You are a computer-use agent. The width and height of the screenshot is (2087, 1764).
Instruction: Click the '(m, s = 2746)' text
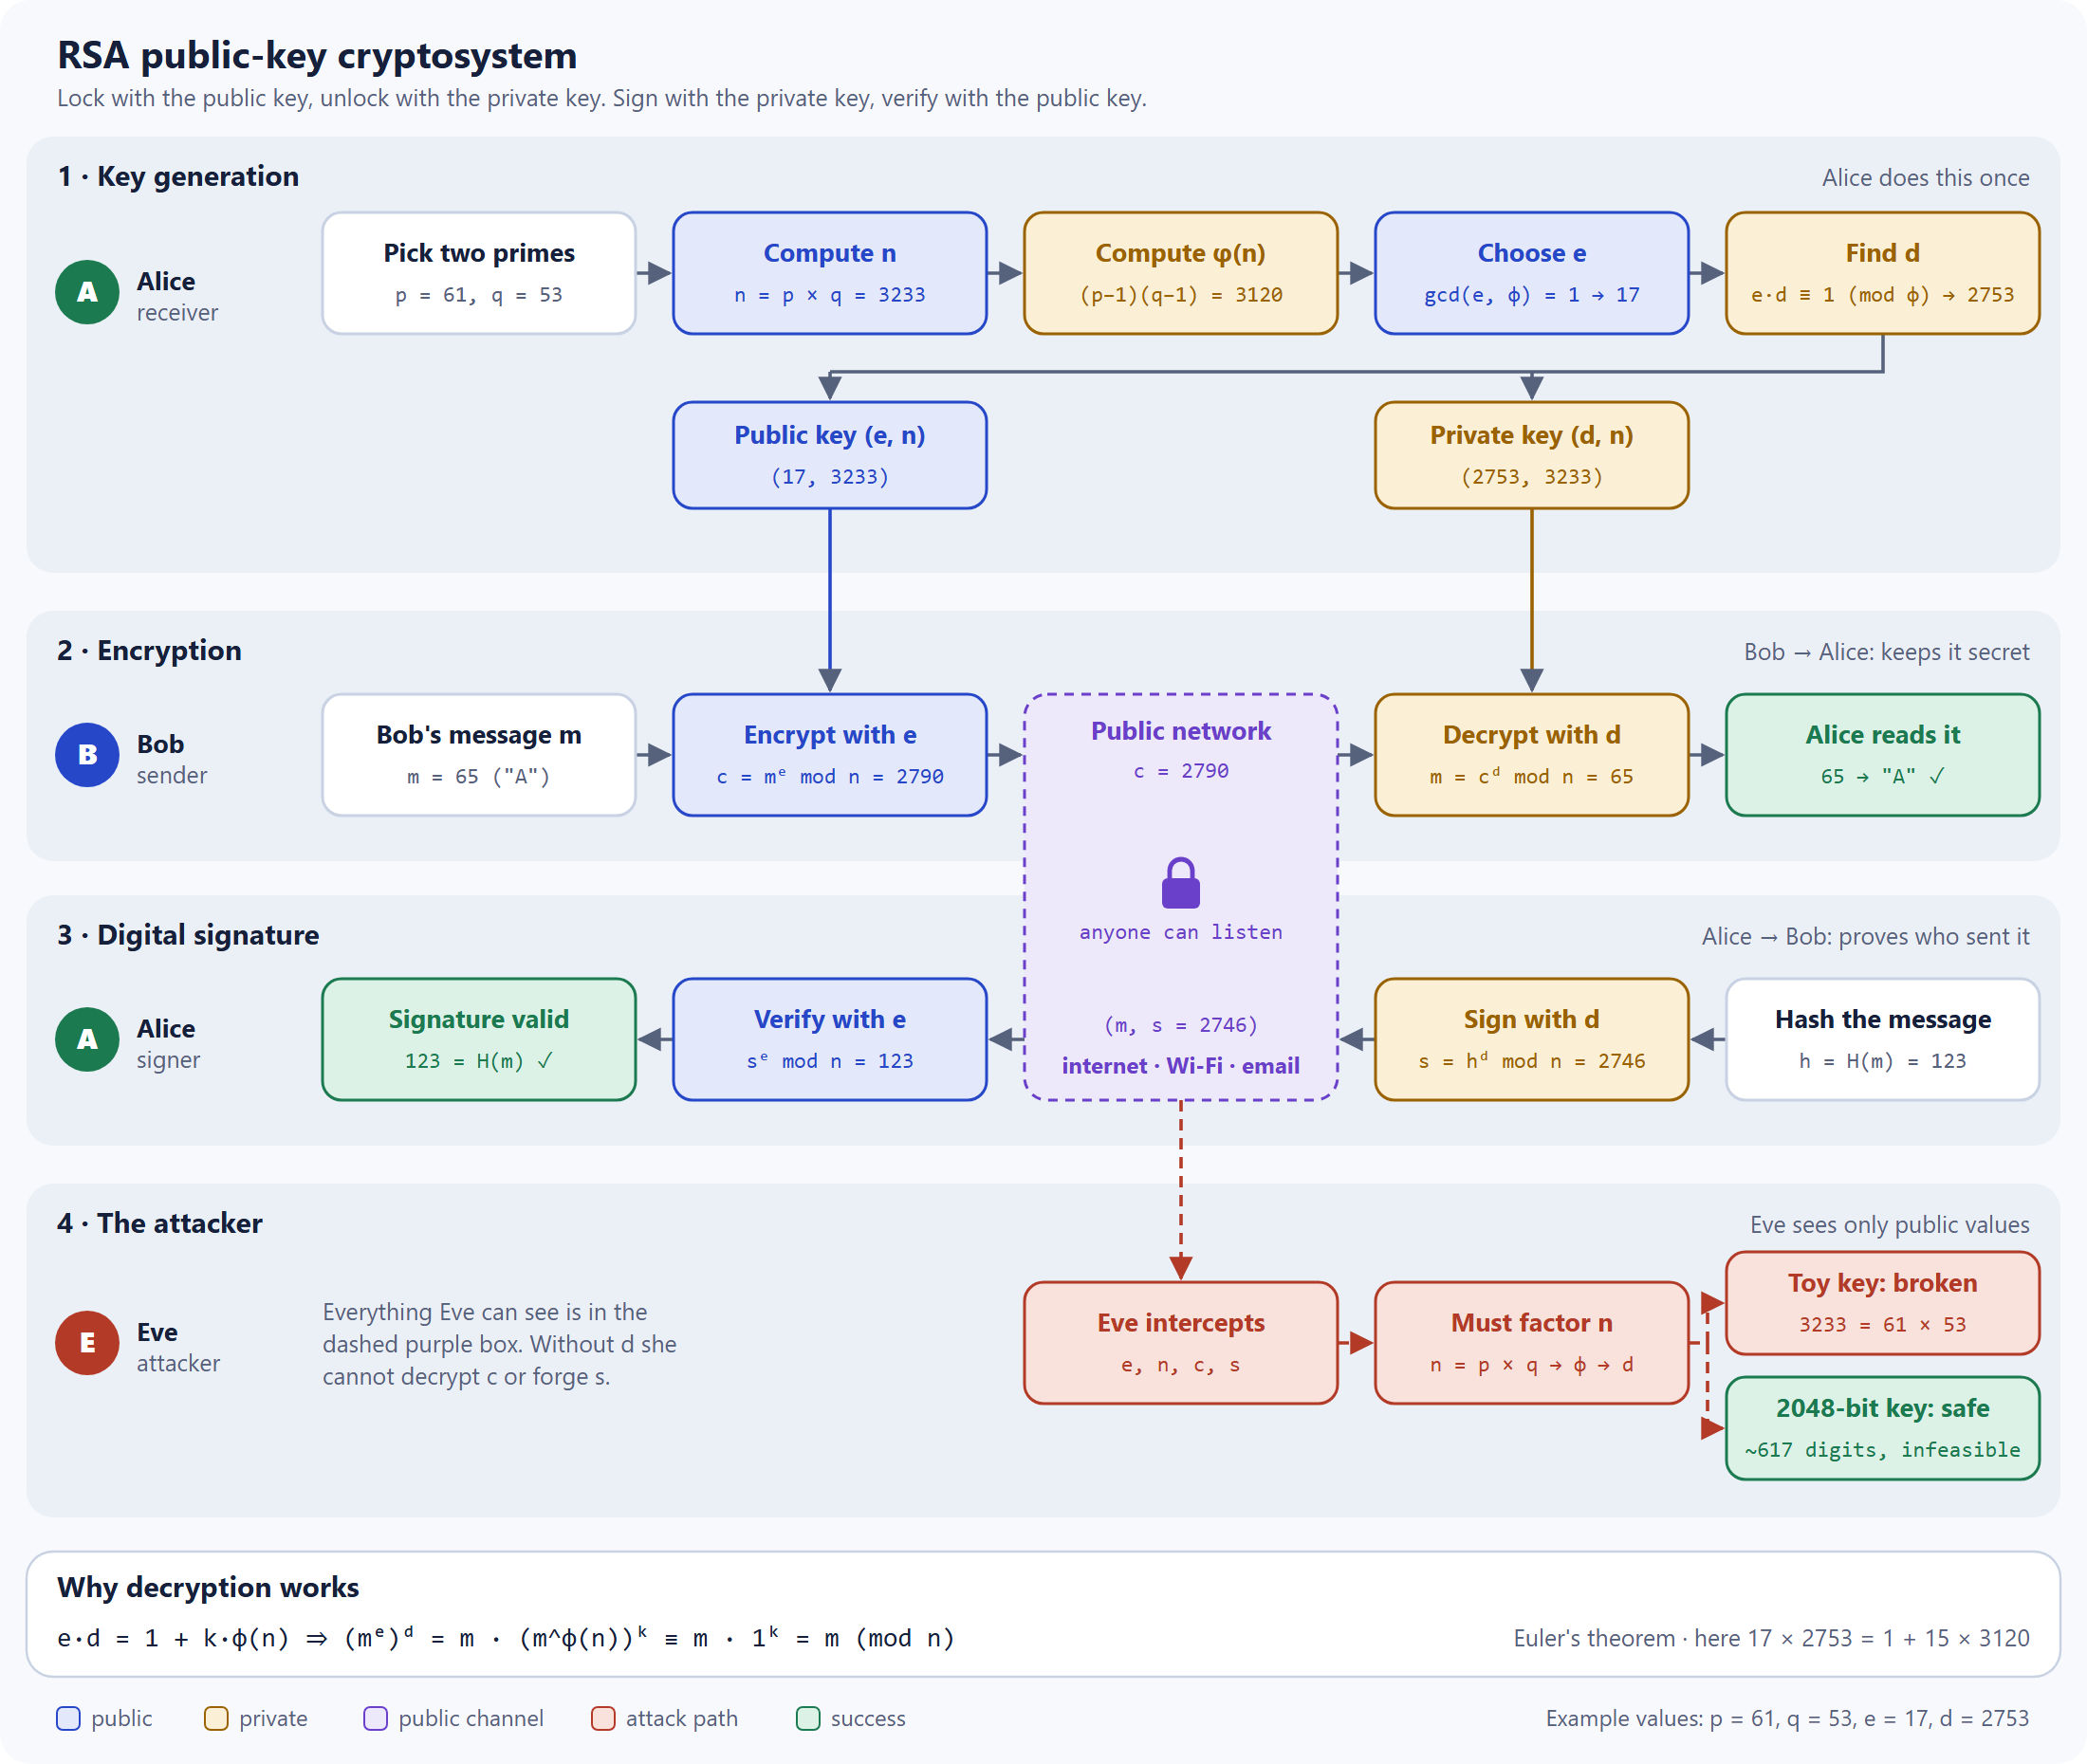coord(1181,1025)
